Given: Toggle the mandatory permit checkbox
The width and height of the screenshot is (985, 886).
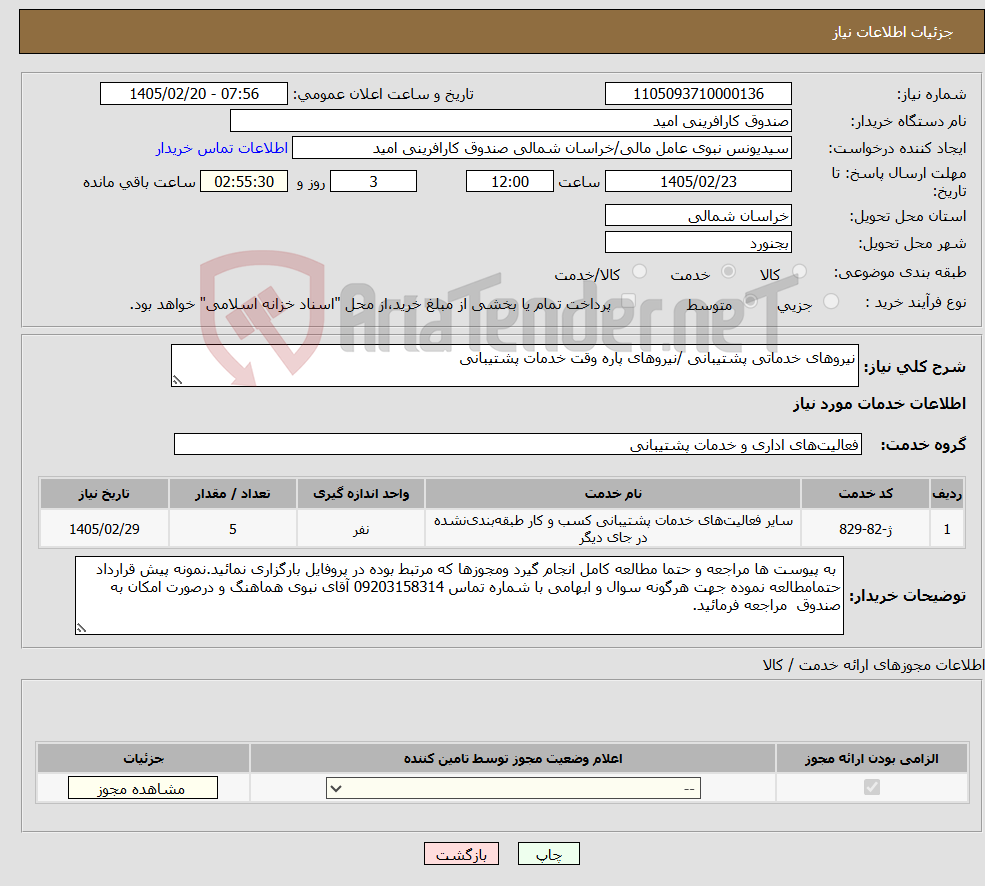Looking at the screenshot, I should (x=872, y=787).
